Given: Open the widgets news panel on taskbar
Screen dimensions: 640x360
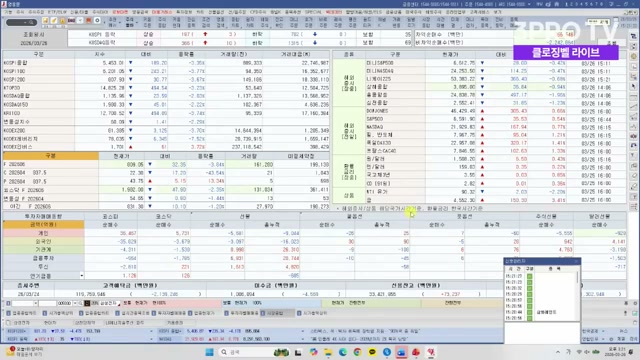Looking at the screenshot, I should (24, 351).
